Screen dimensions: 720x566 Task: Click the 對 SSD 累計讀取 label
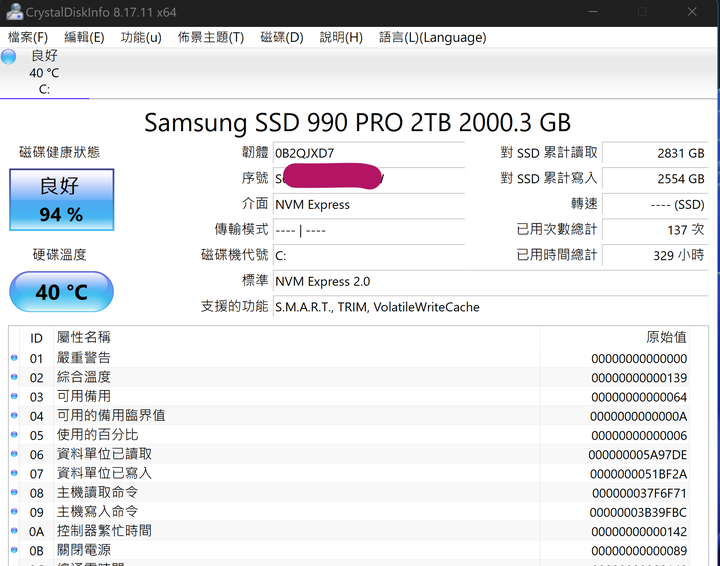click(549, 153)
